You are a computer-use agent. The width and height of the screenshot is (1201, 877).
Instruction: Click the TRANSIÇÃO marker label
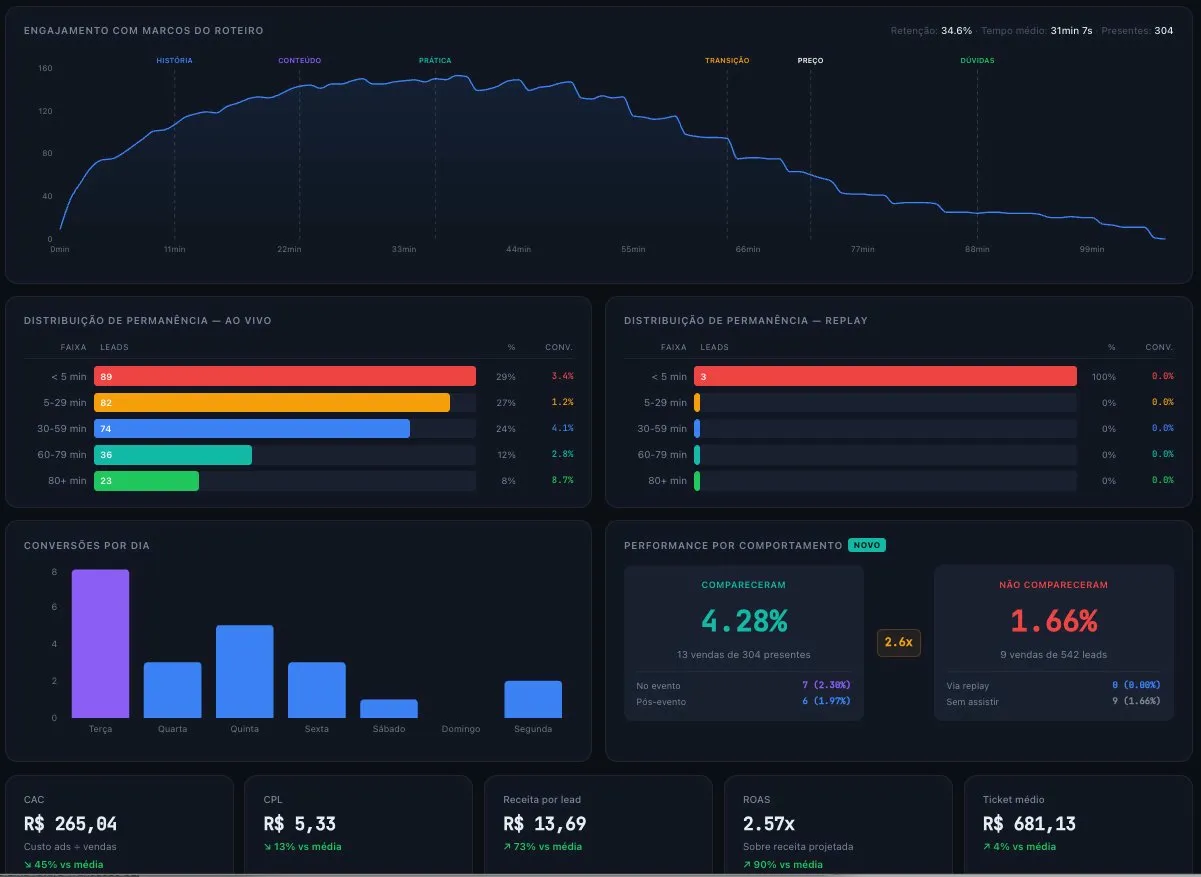point(727,61)
